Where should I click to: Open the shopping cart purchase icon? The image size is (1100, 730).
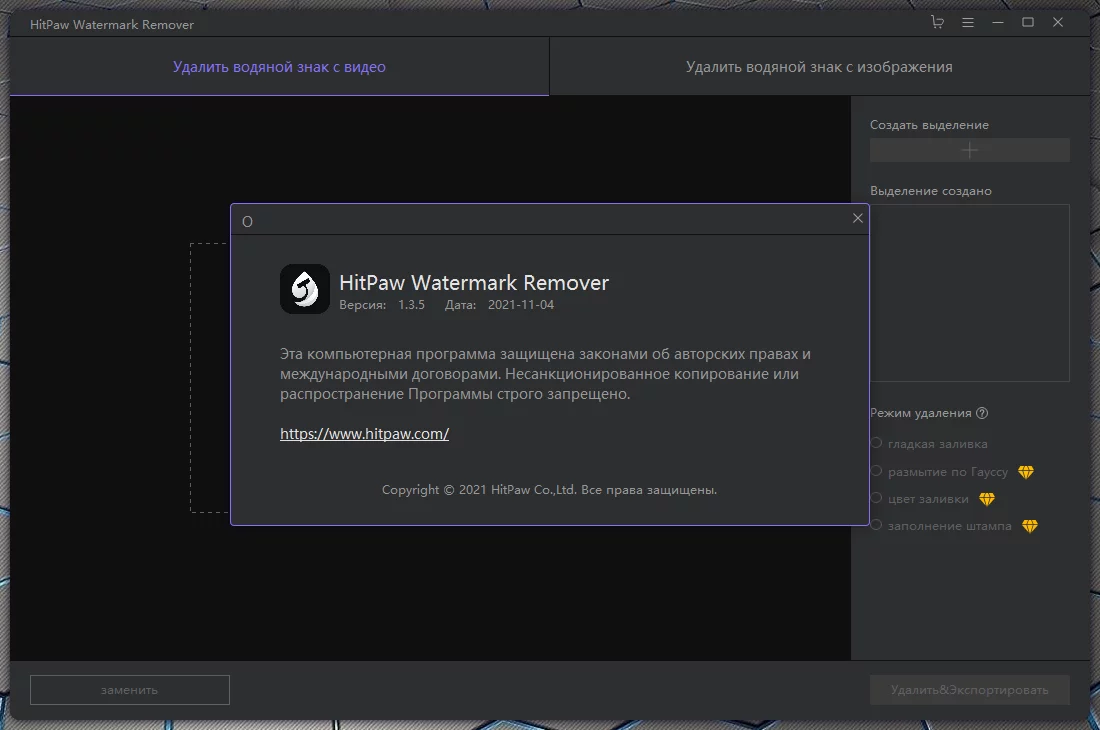937,22
